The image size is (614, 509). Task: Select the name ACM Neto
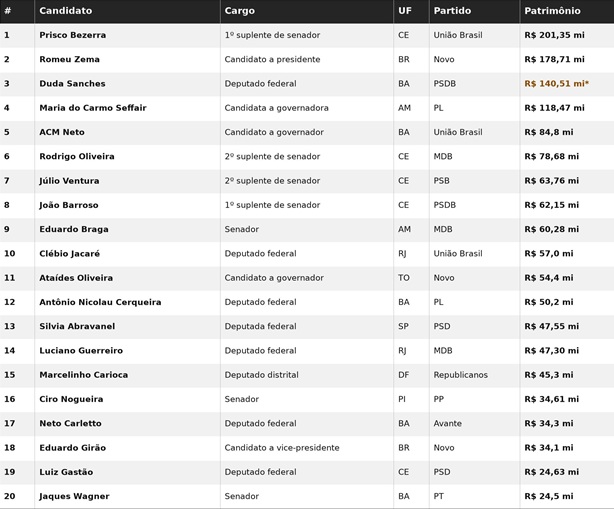click(62, 132)
